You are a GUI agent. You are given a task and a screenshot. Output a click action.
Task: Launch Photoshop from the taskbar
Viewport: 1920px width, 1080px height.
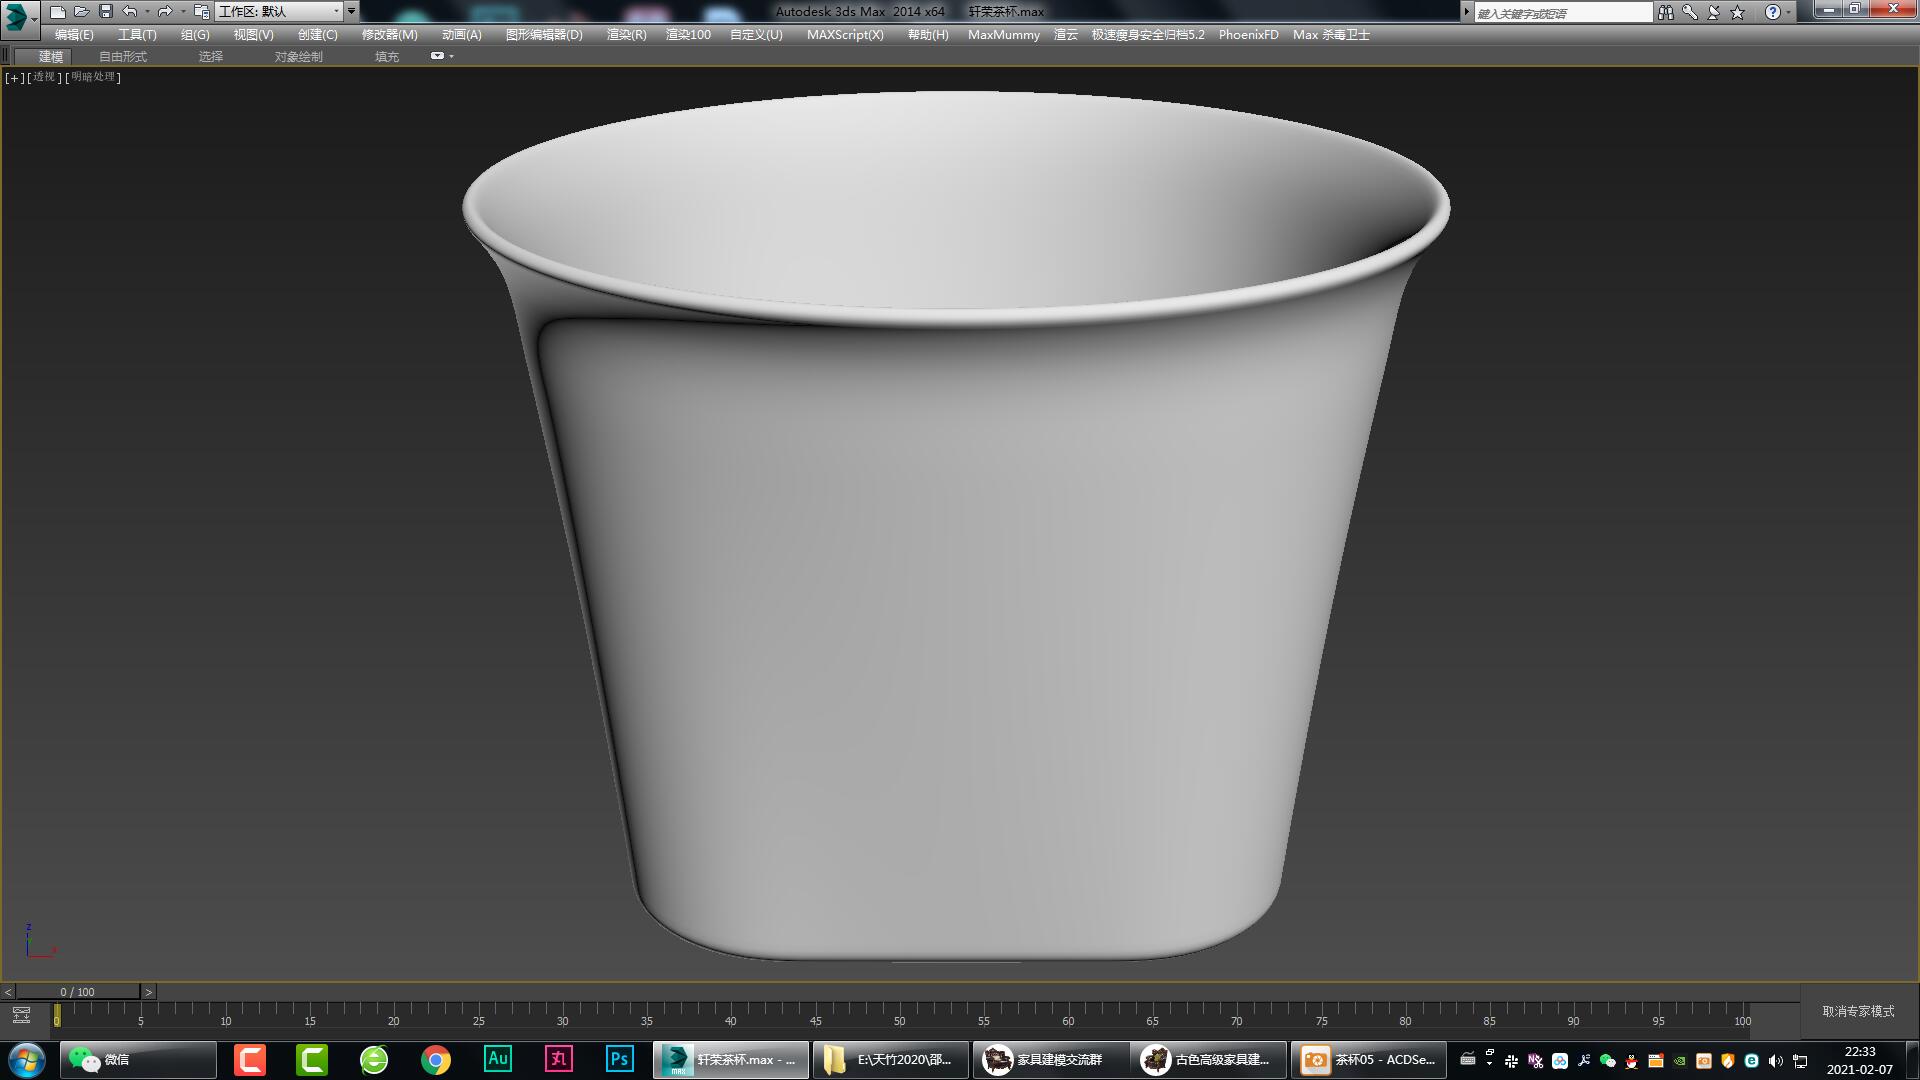pos(620,1059)
